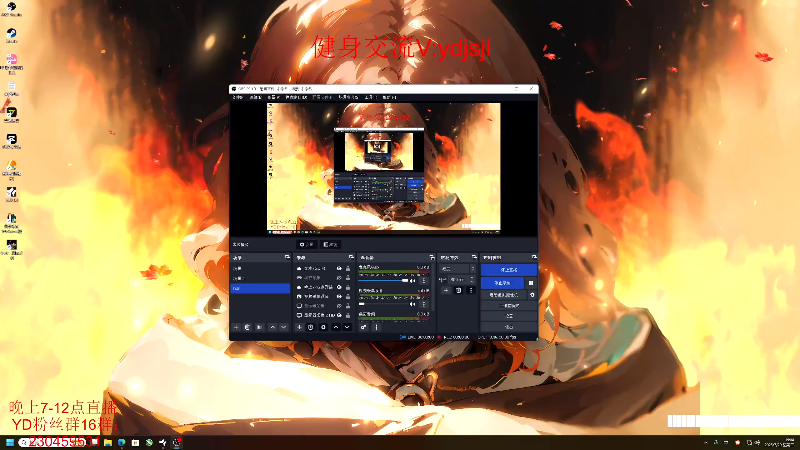Image resolution: width=800 pixels, height=450 pixels.
Task: Click the OBS Studio icon on the taskbar
Action: [177, 442]
